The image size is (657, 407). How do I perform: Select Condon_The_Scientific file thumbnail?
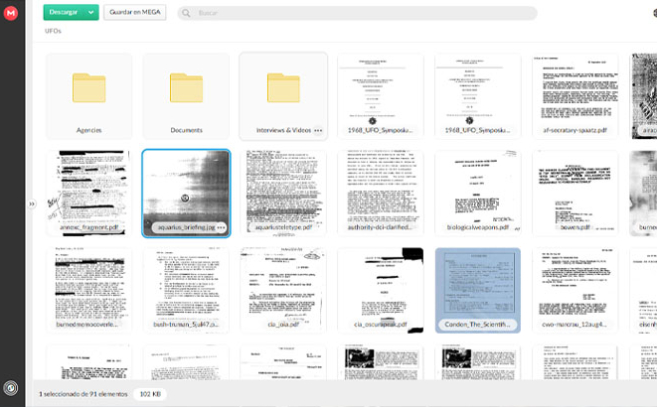(478, 290)
